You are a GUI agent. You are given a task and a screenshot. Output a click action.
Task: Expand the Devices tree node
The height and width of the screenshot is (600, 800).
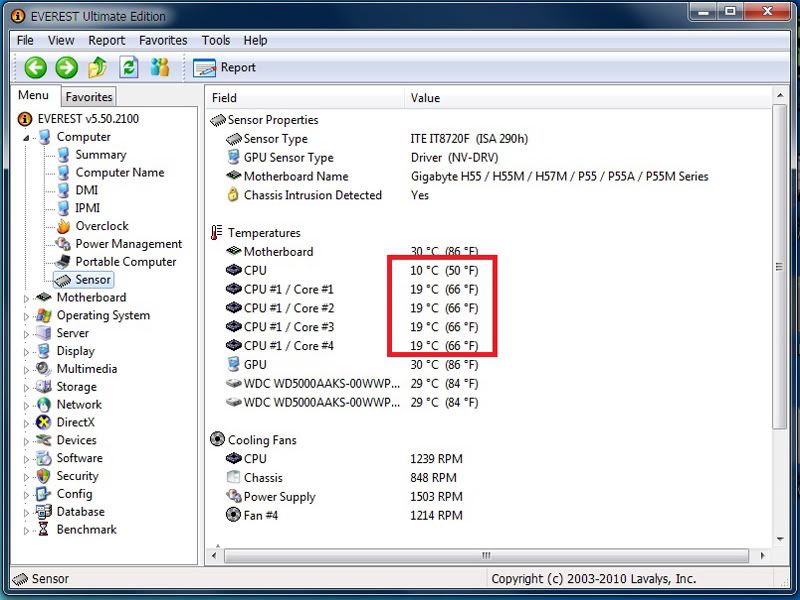(26, 441)
